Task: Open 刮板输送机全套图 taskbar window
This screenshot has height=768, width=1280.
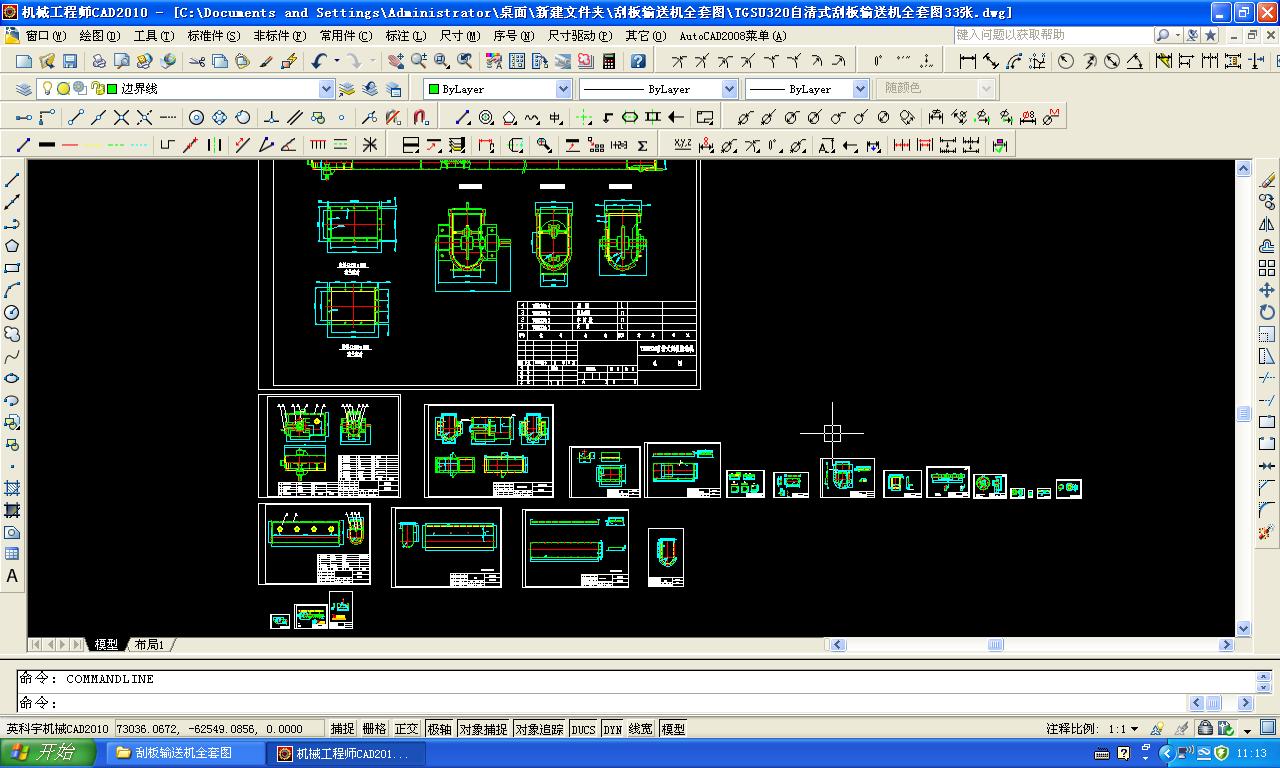Action: coord(184,753)
